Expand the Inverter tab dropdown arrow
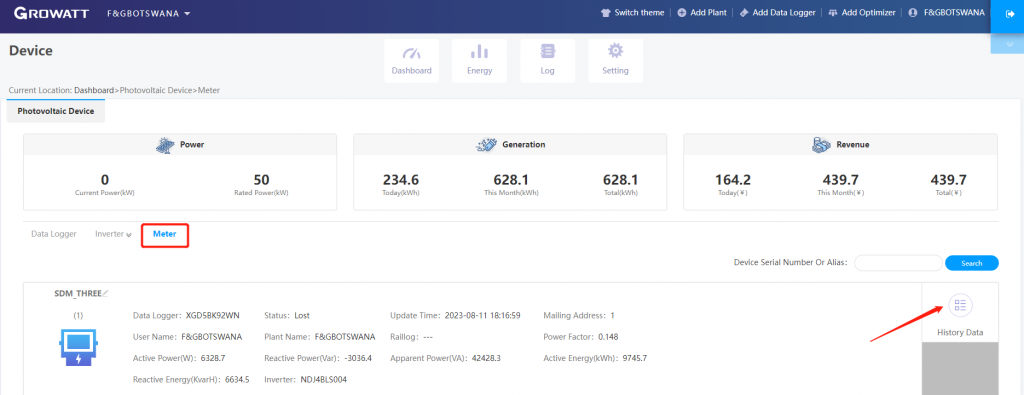 coord(129,235)
